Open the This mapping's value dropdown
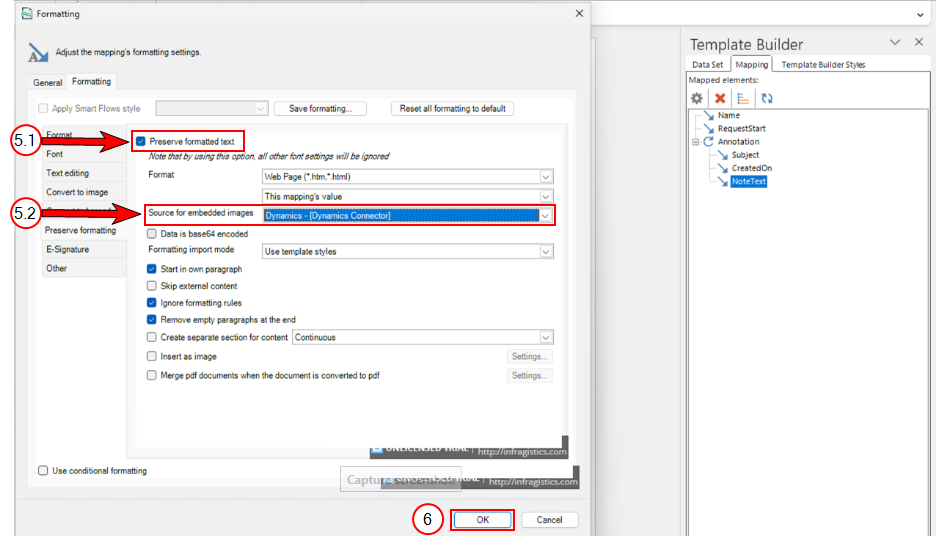 tap(408, 196)
